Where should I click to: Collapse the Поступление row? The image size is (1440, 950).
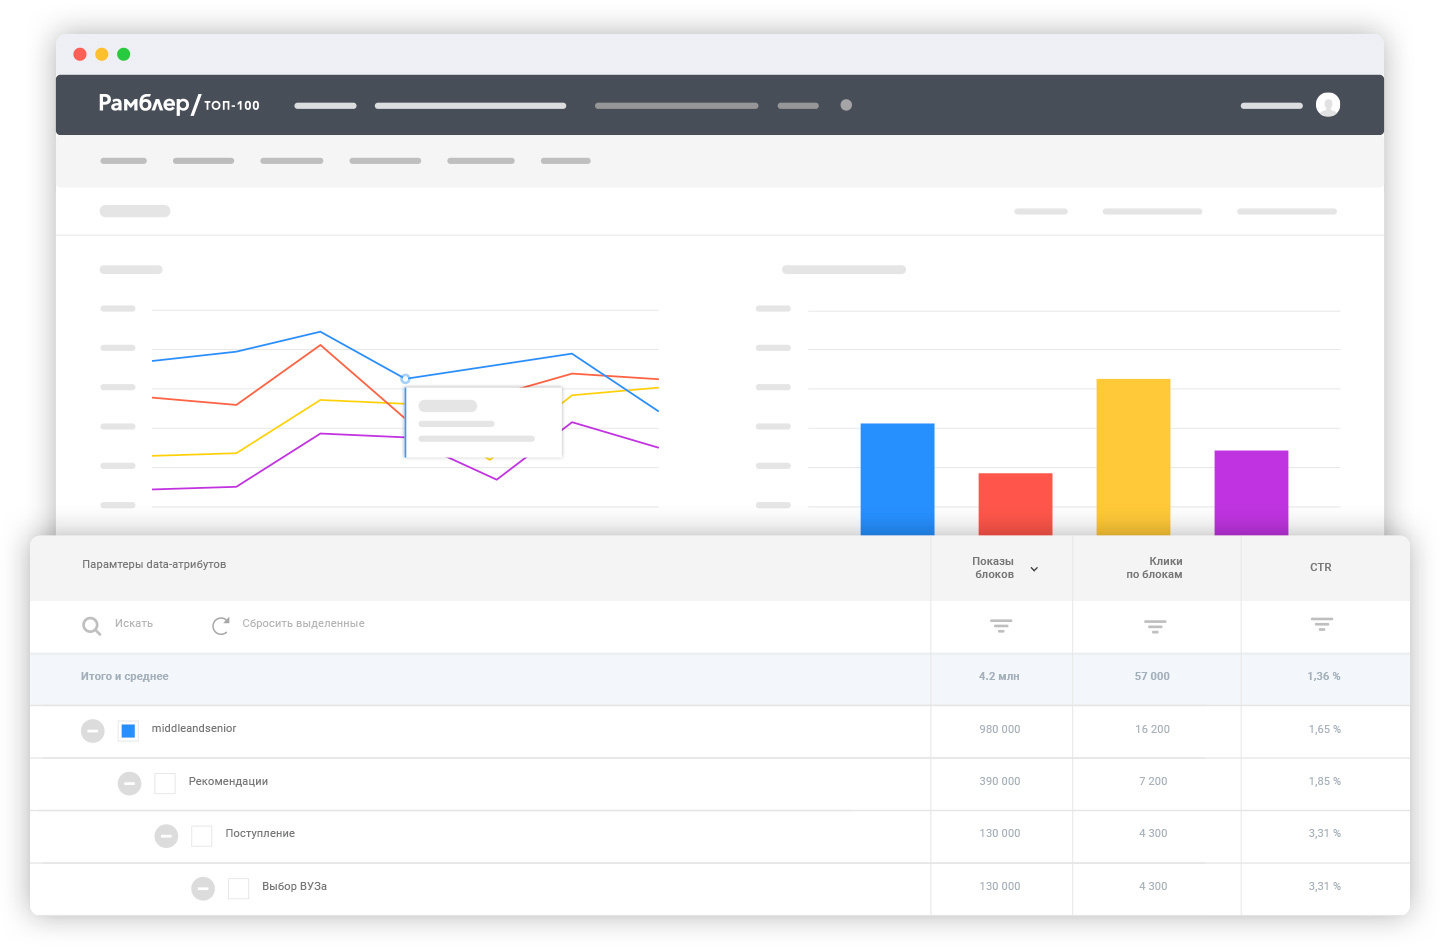[x=166, y=836]
